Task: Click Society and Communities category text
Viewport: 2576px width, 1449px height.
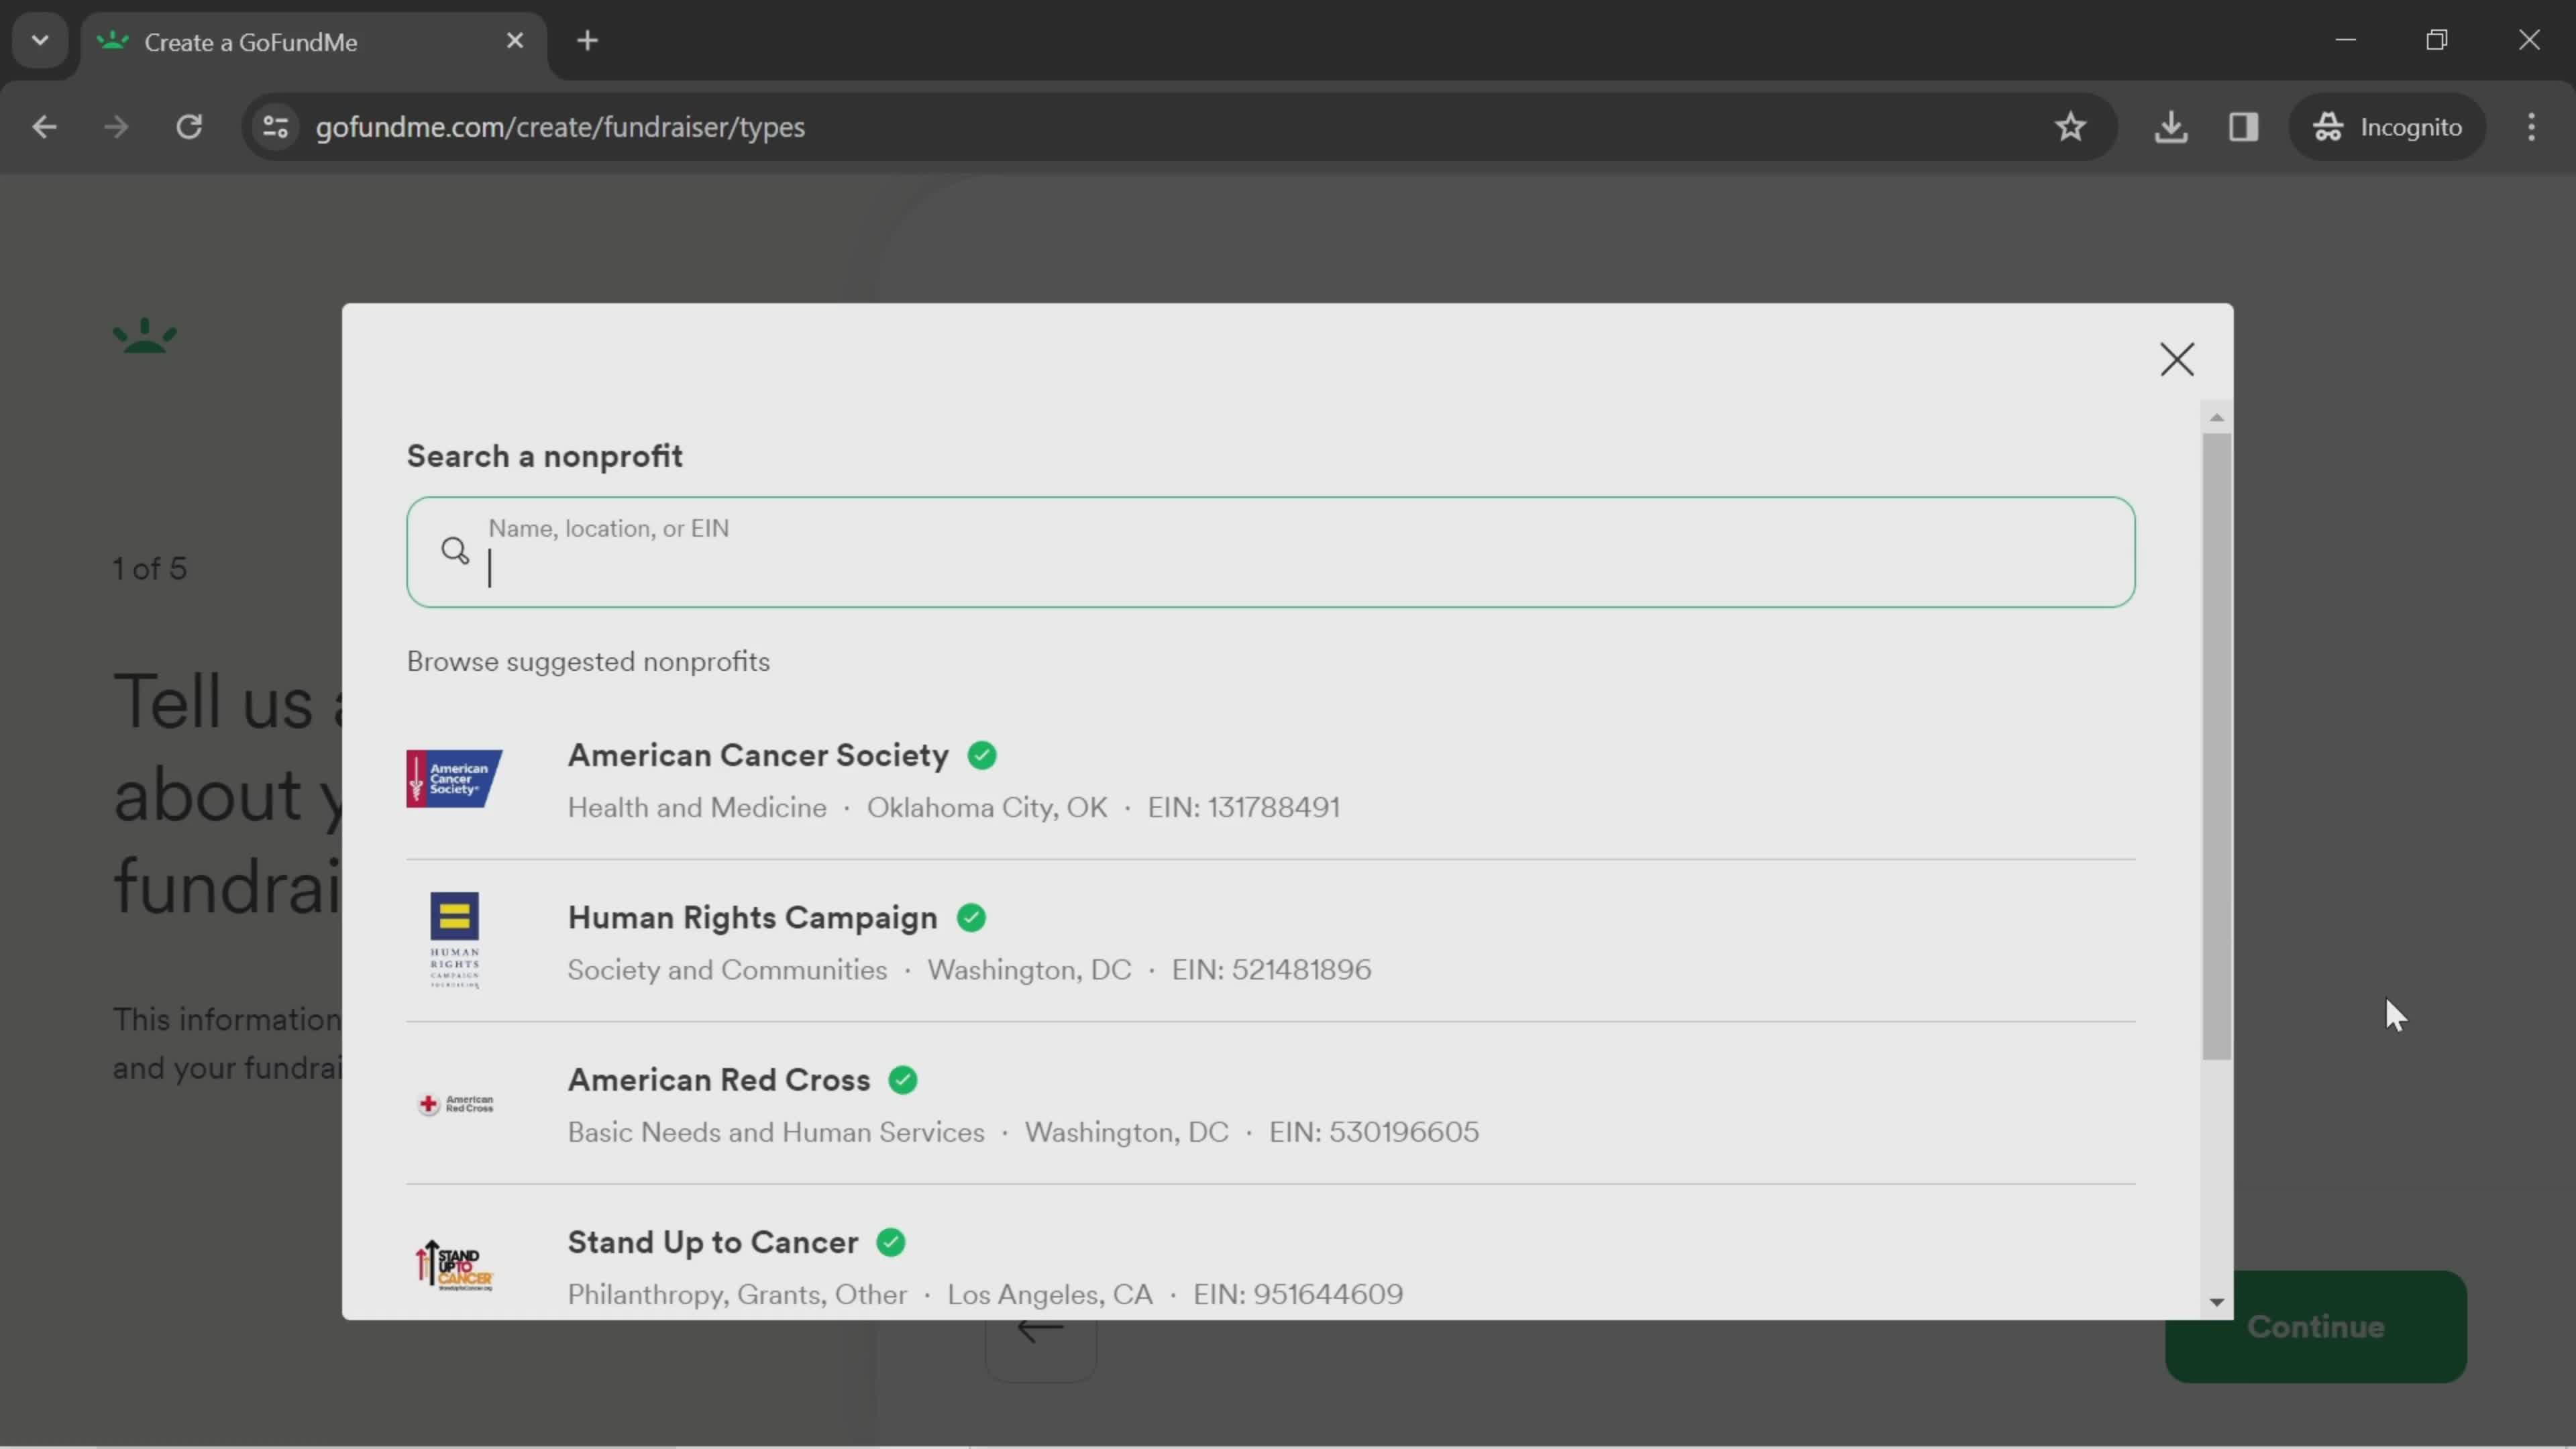Action: point(727,970)
